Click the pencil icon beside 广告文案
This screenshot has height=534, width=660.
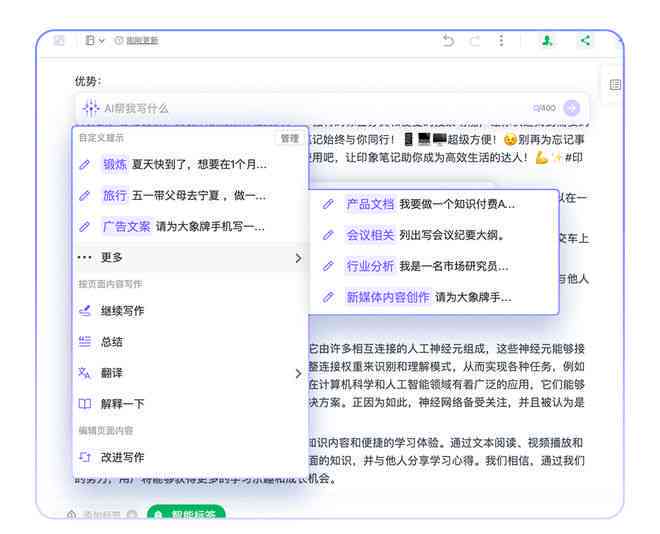pyautogui.click(x=85, y=227)
